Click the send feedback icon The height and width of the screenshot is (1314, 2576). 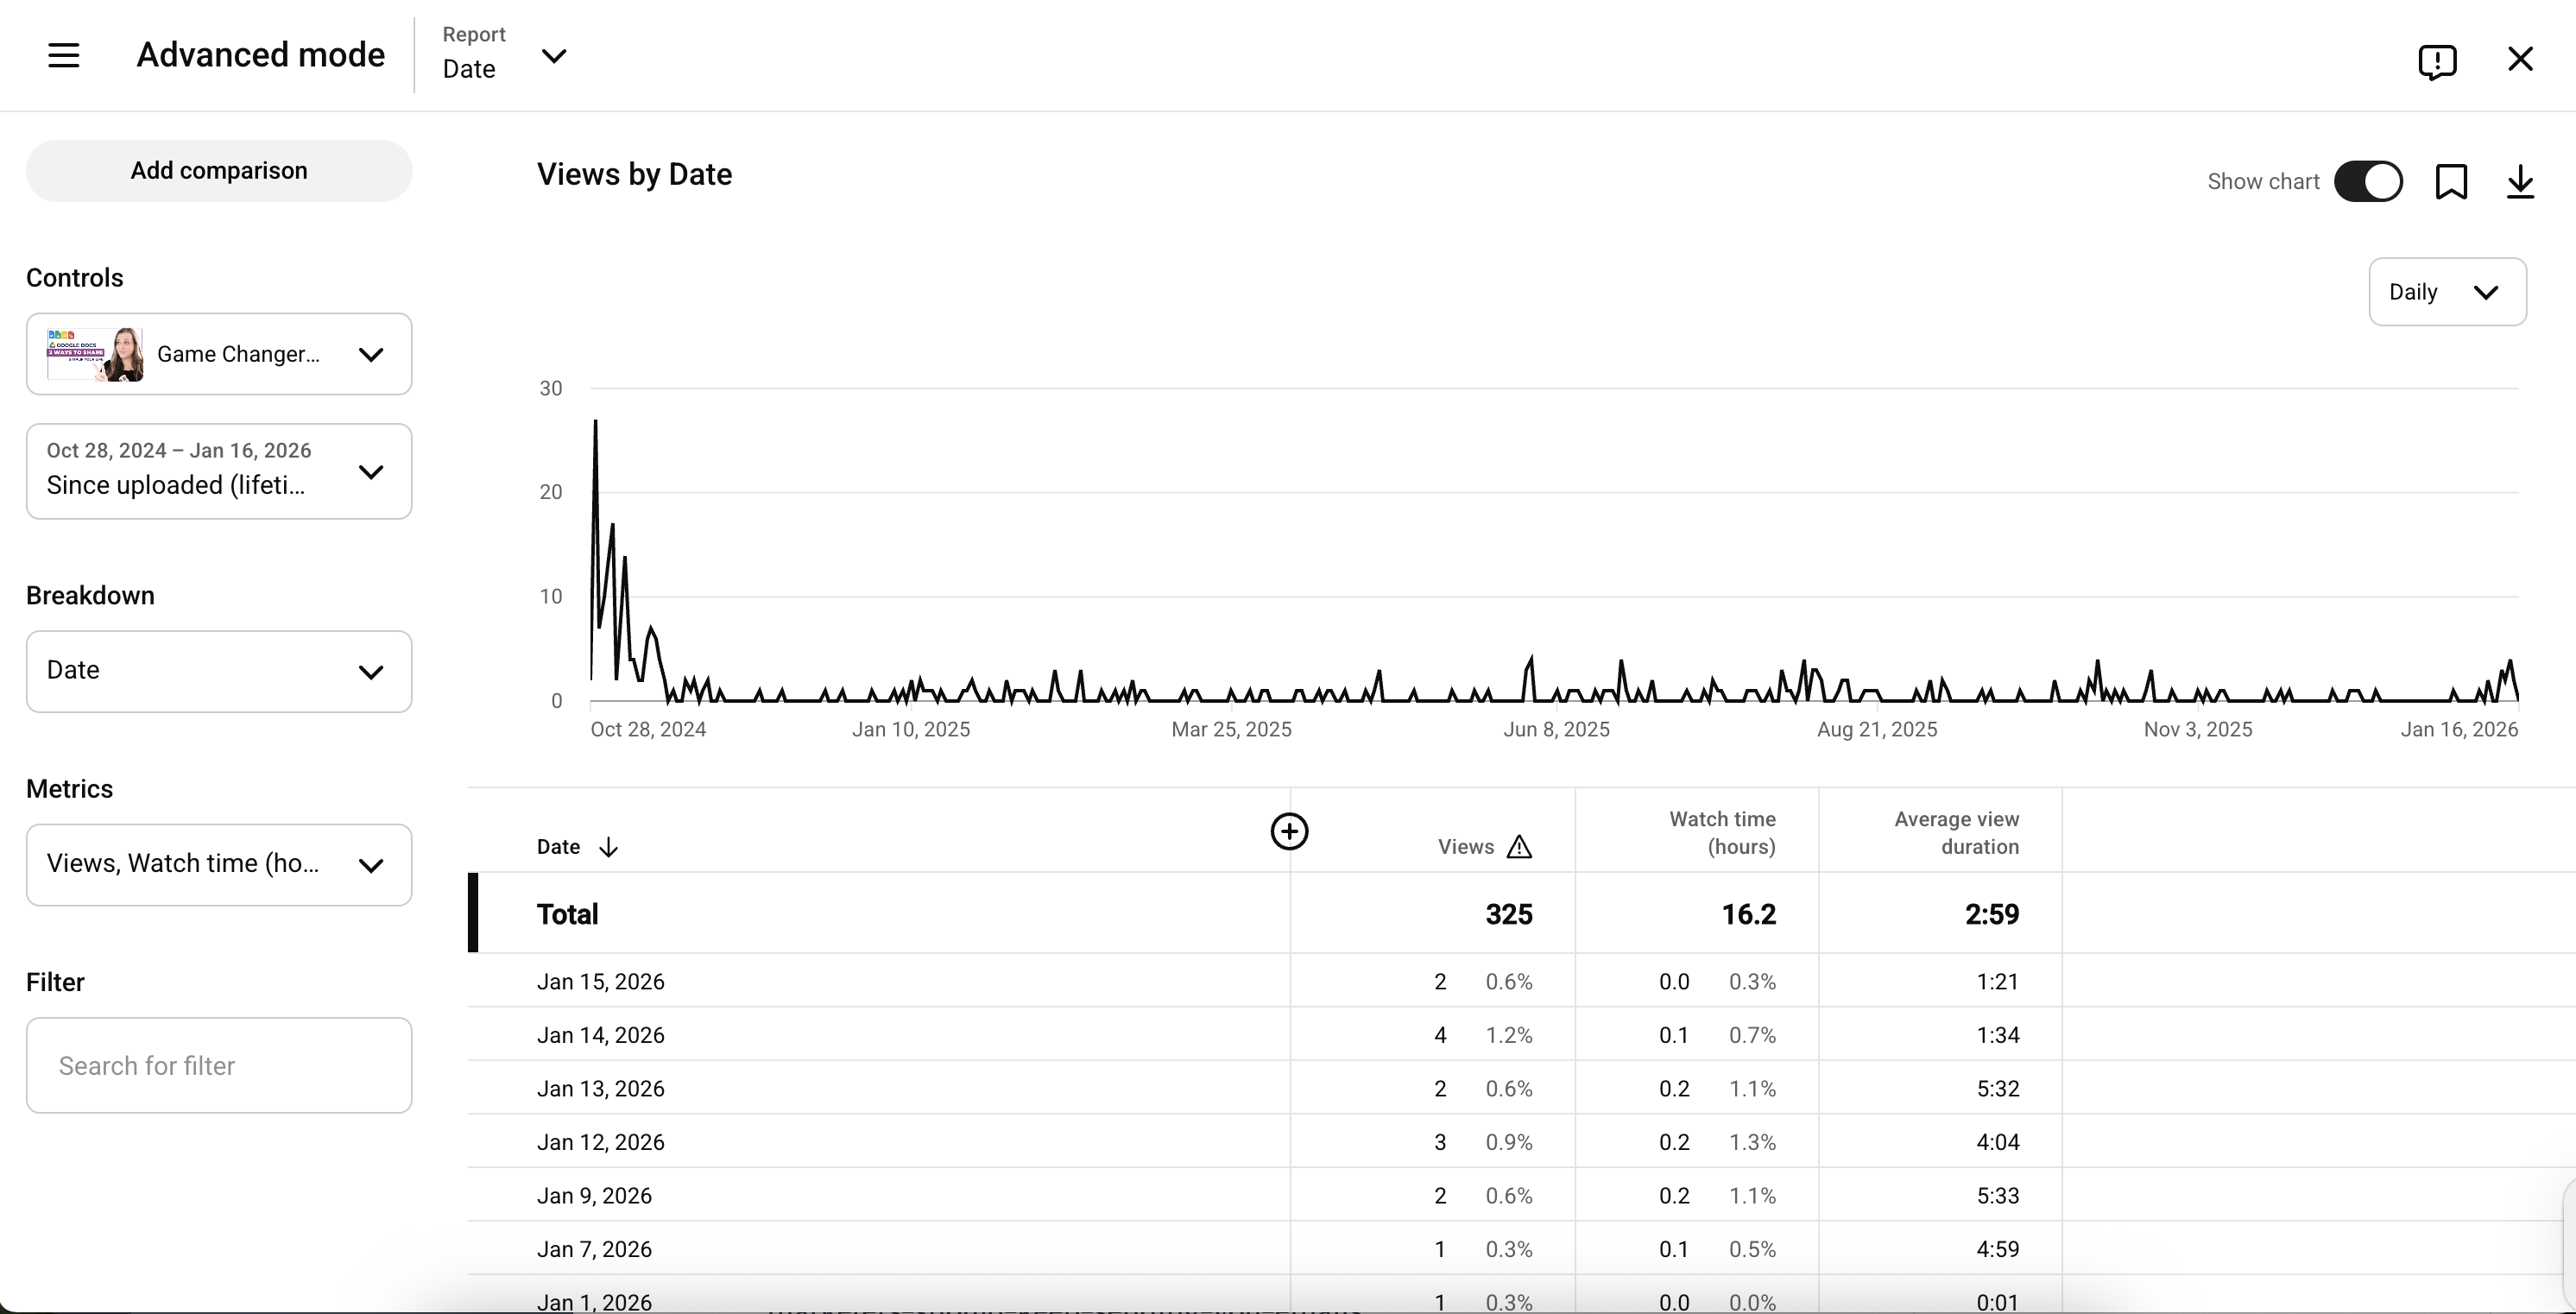(2438, 60)
